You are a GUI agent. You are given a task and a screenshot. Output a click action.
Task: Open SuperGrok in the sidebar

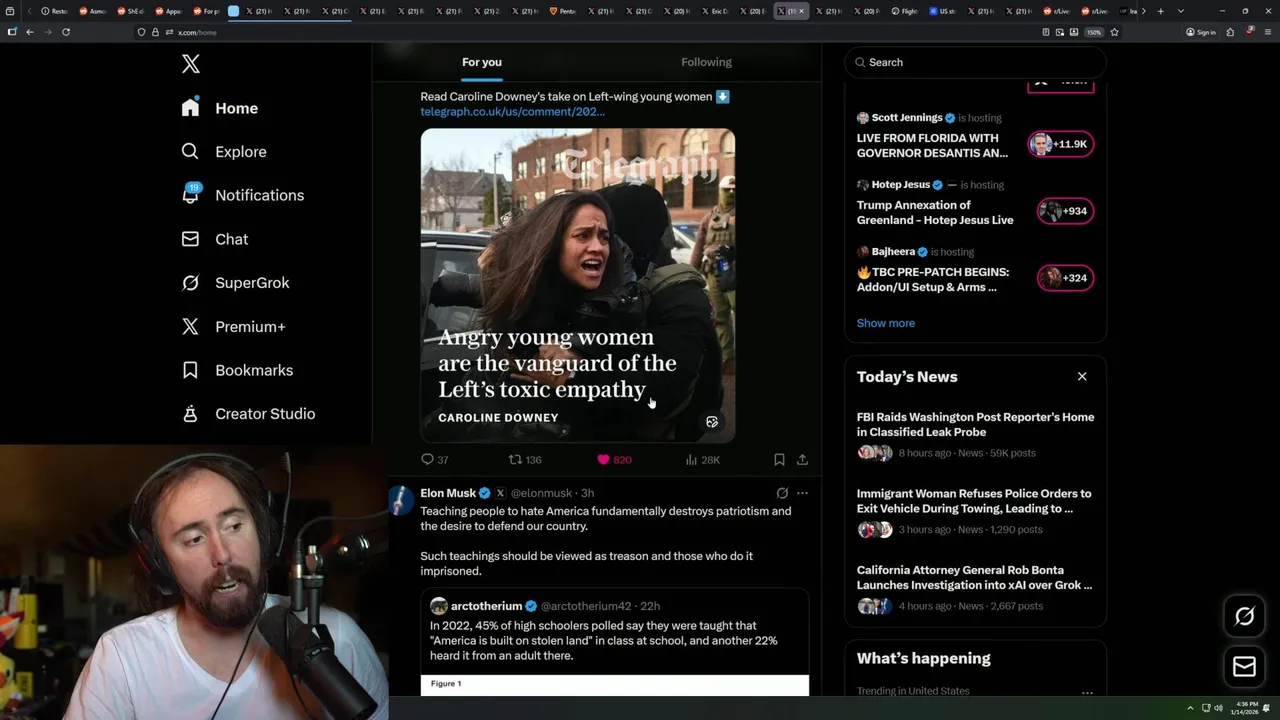click(x=236, y=283)
